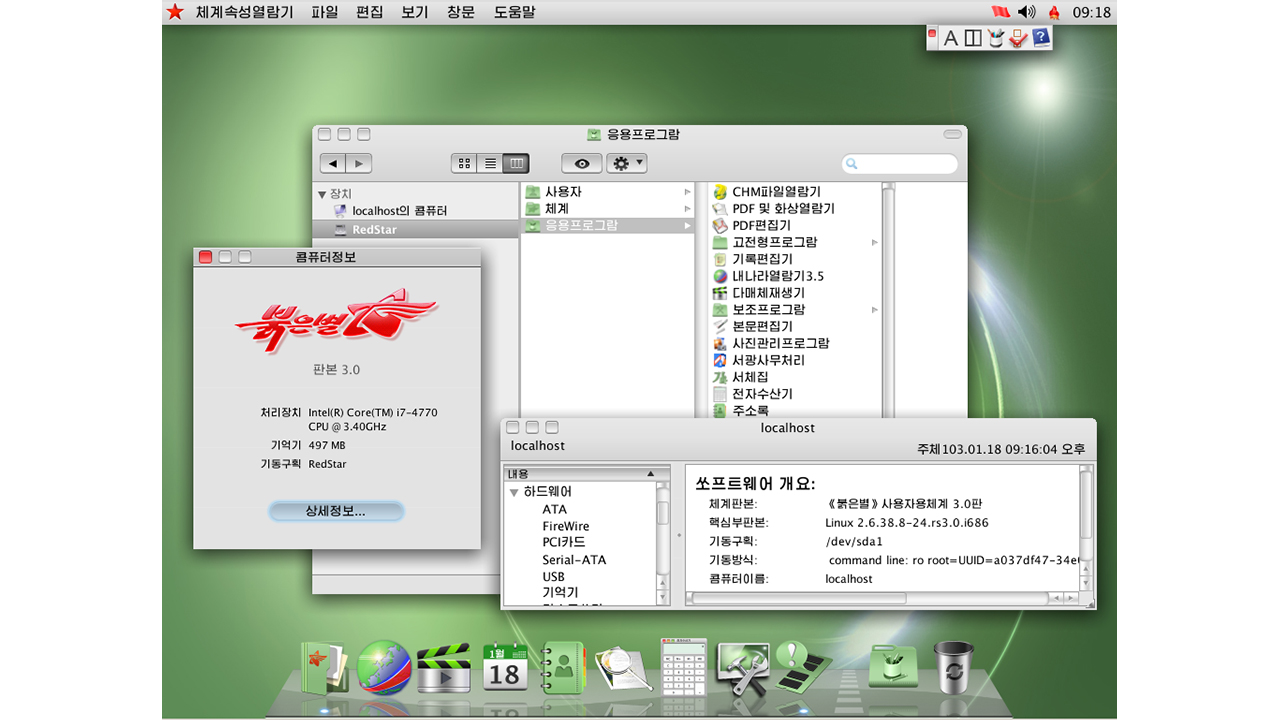Expand the 사용자 folder arrow
1280x720 pixels.
tap(687, 192)
